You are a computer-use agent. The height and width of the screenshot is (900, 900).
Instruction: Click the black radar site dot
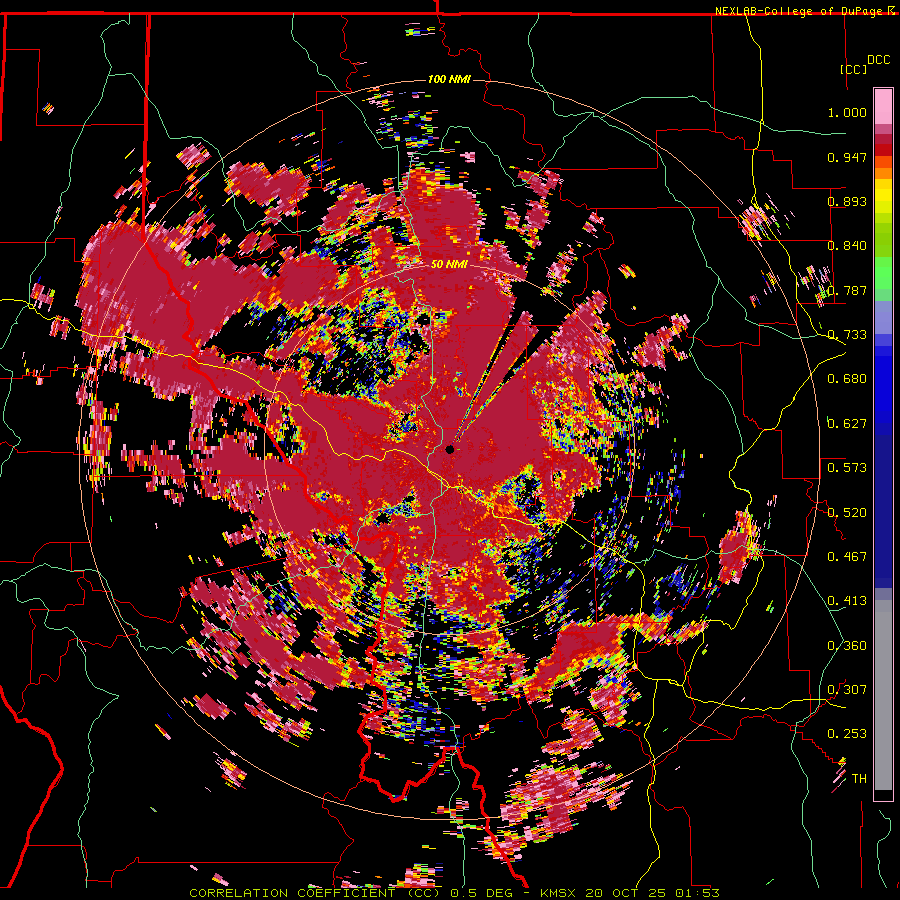click(x=449, y=449)
